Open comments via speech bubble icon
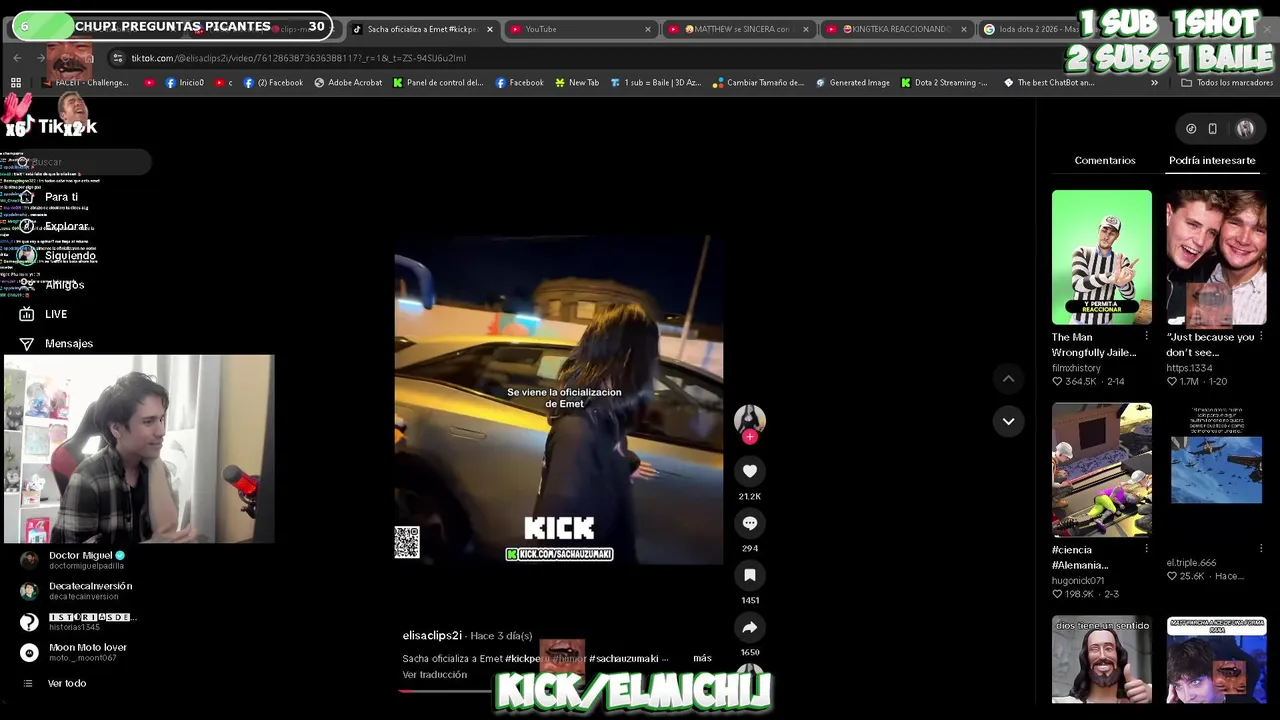The height and width of the screenshot is (720, 1280). coord(750,523)
